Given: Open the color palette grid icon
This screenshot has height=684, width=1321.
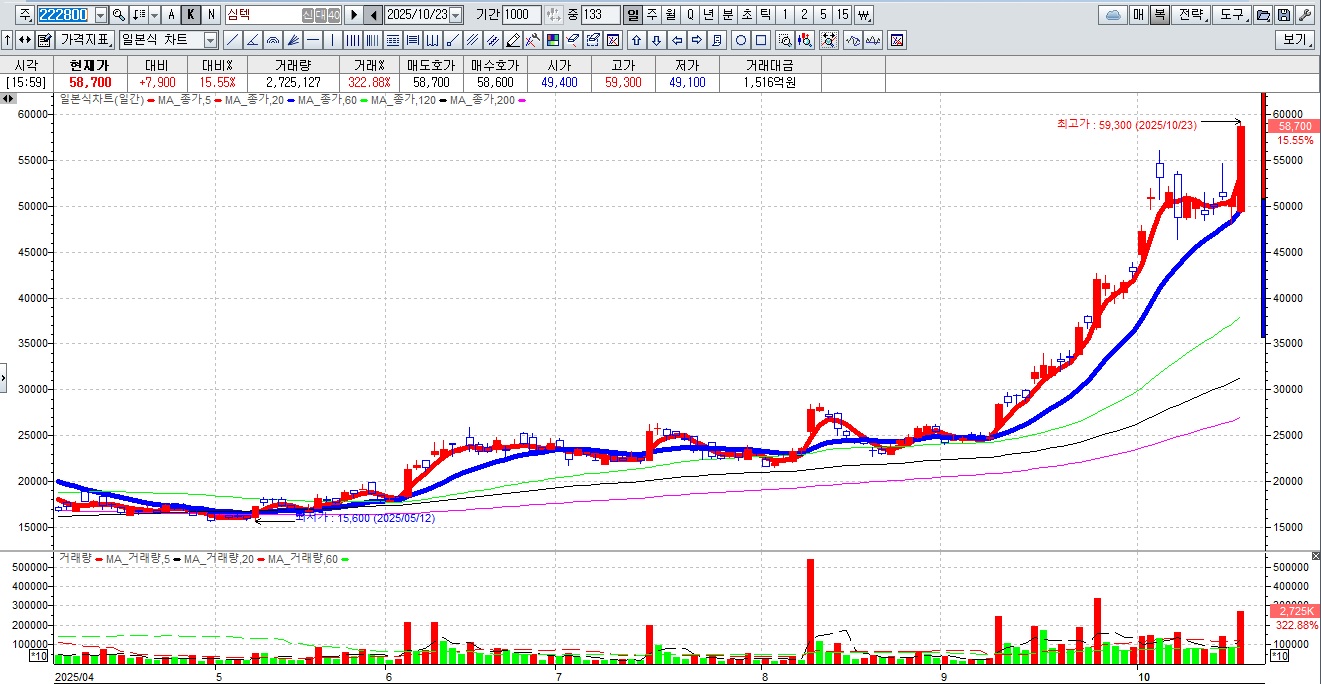Looking at the screenshot, I should click(x=553, y=40).
